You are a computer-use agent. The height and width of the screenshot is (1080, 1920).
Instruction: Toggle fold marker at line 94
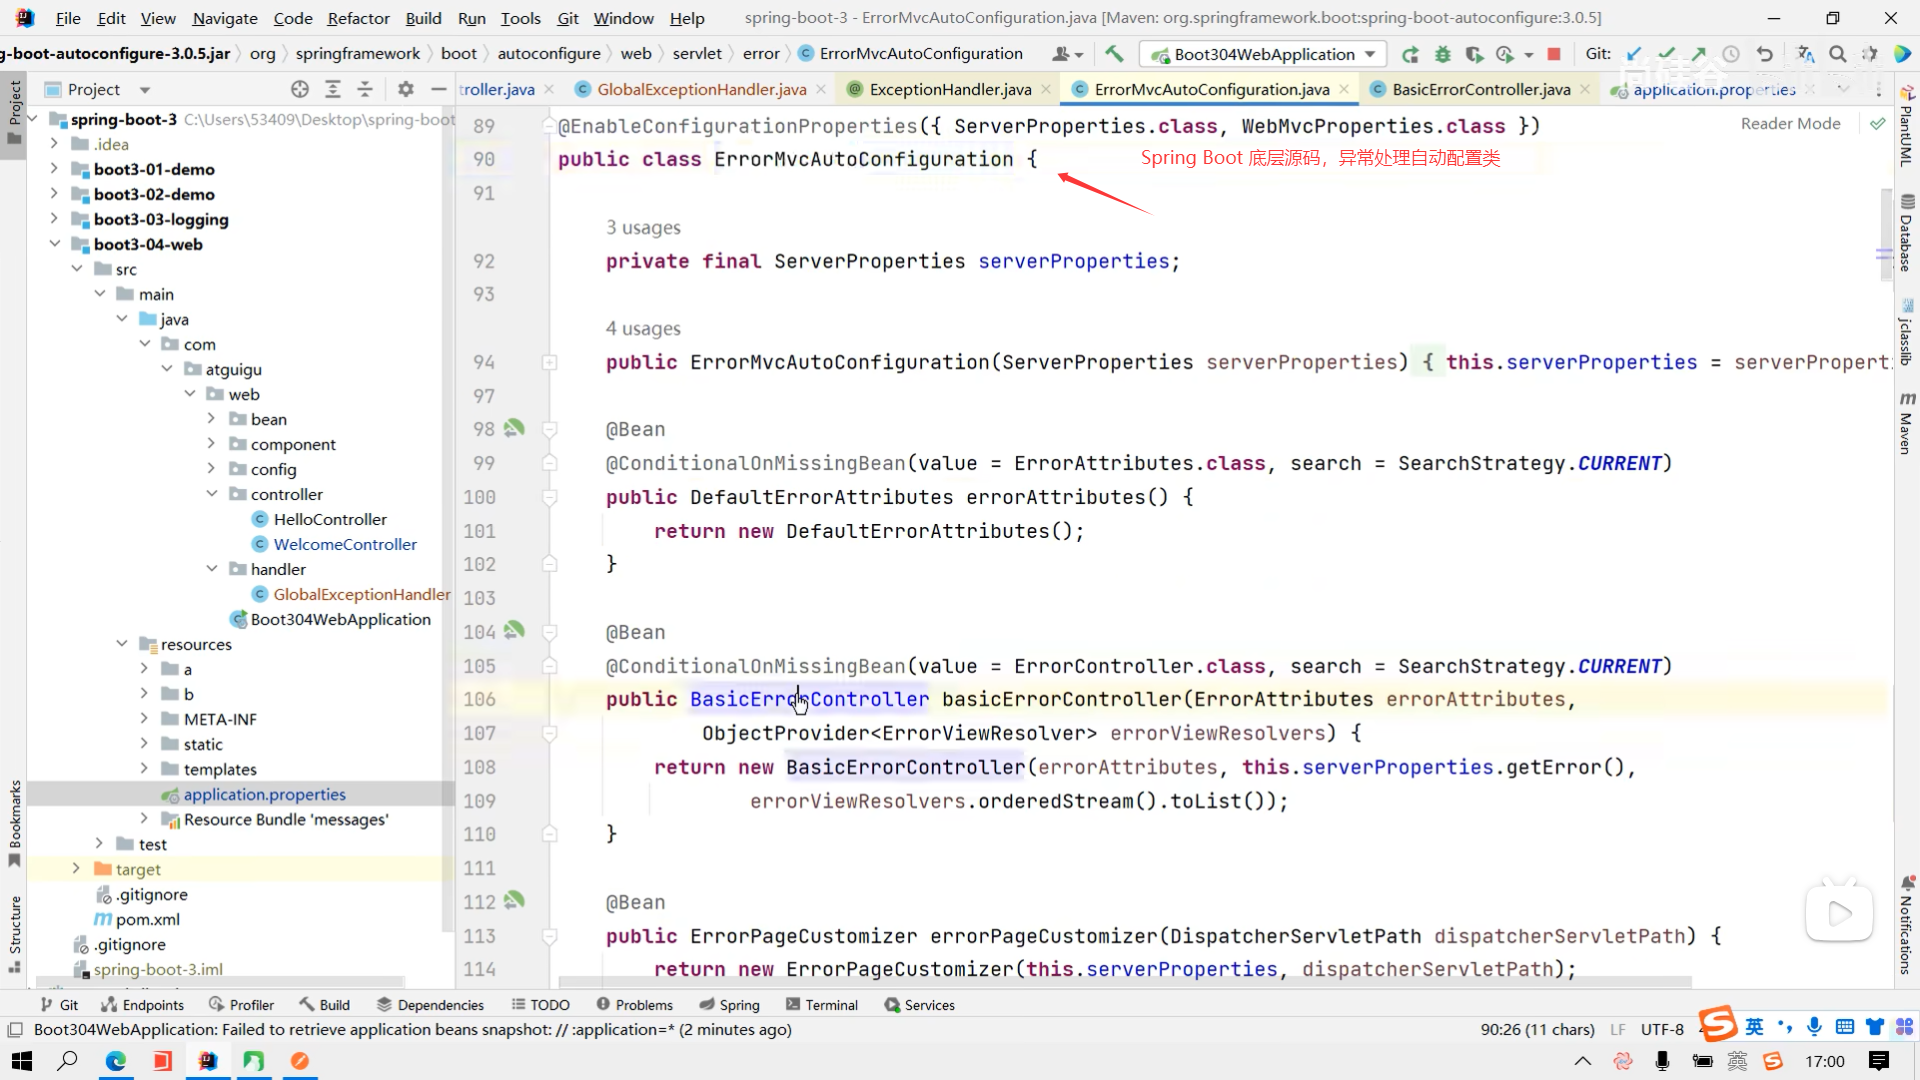pyautogui.click(x=549, y=362)
